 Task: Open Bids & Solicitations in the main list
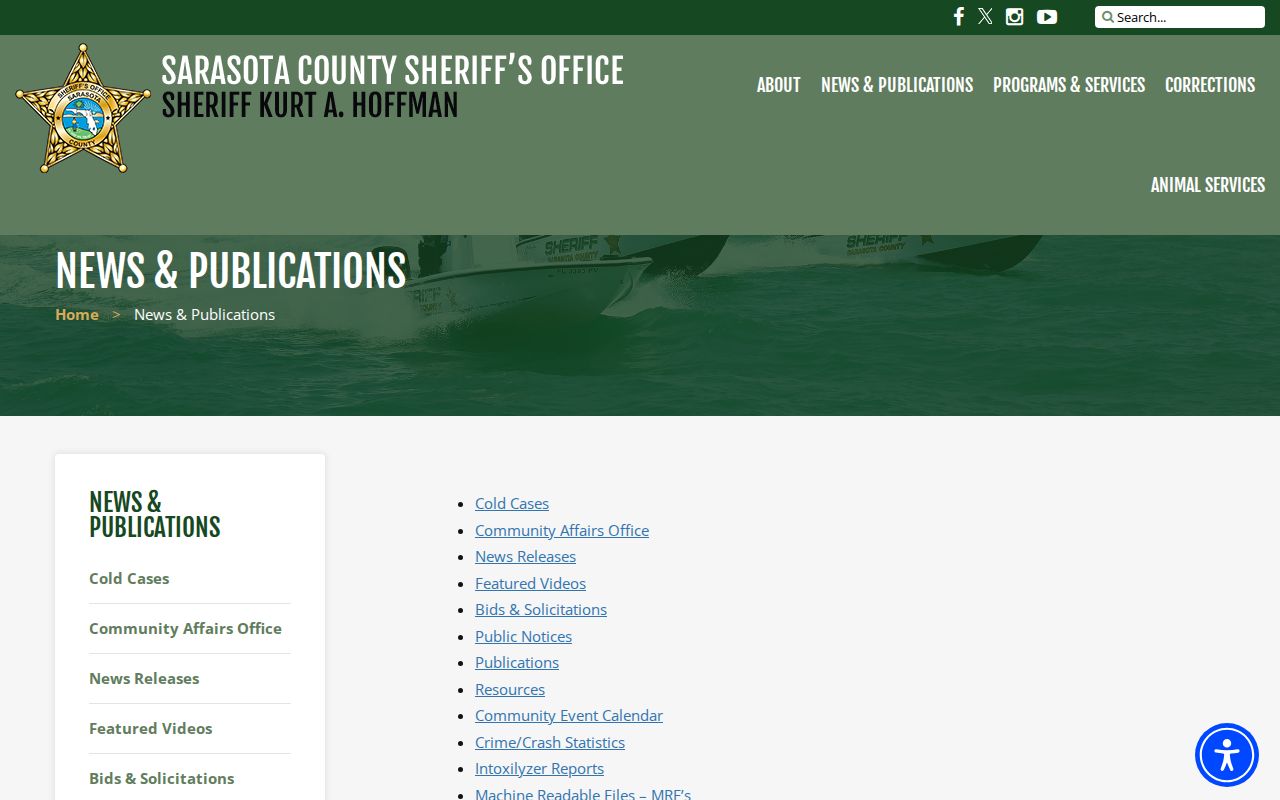point(541,609)
